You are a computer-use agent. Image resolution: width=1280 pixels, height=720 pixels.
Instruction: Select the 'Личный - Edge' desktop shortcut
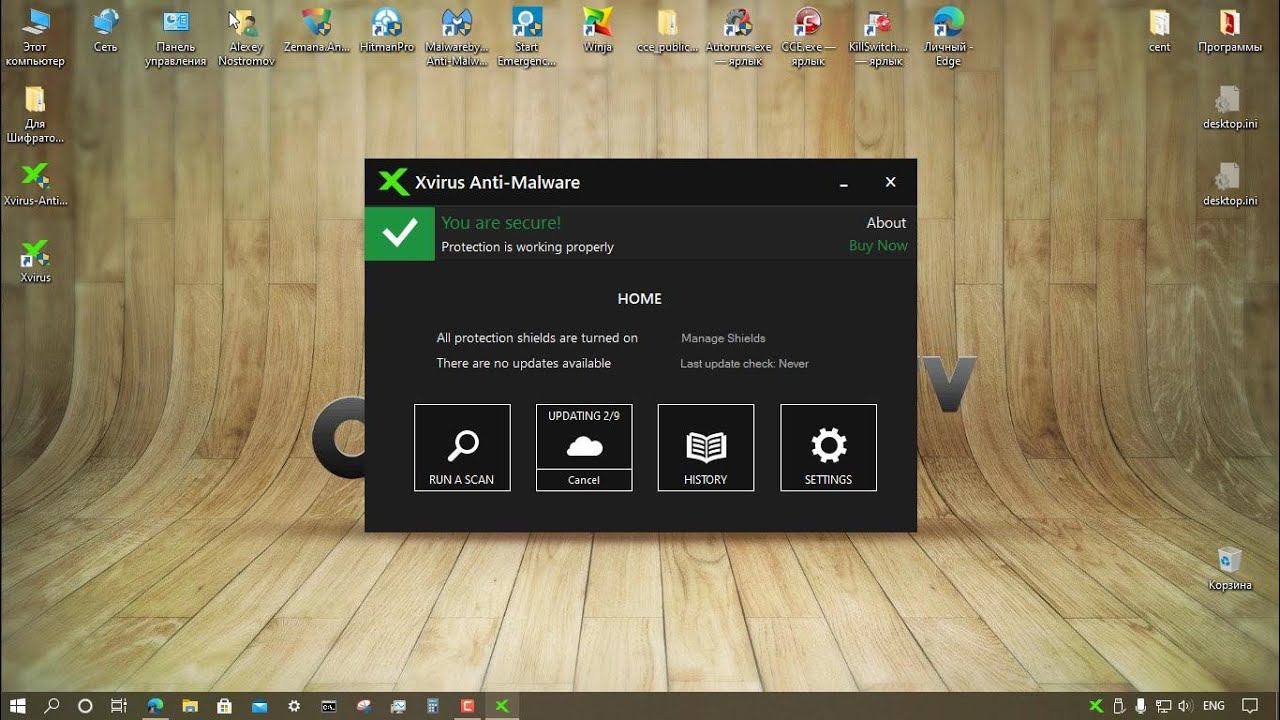(948, 37)
